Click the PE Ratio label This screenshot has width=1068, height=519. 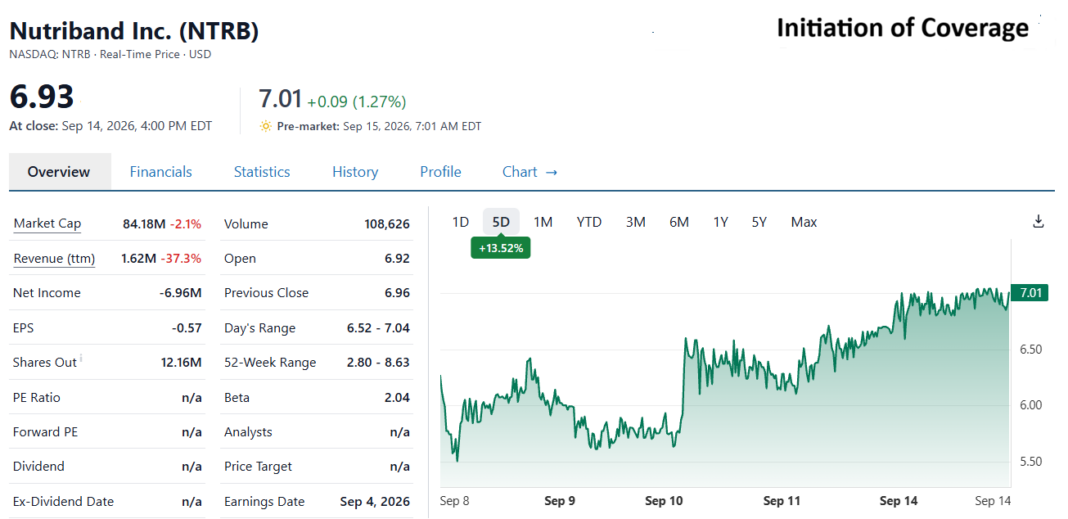[37, 398]
